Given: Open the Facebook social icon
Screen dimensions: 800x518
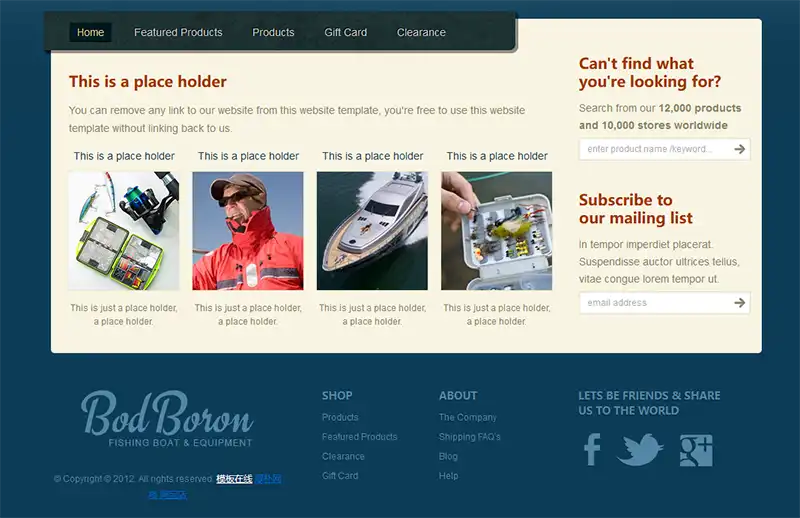Looking at the screenshot, I should 592,450.
